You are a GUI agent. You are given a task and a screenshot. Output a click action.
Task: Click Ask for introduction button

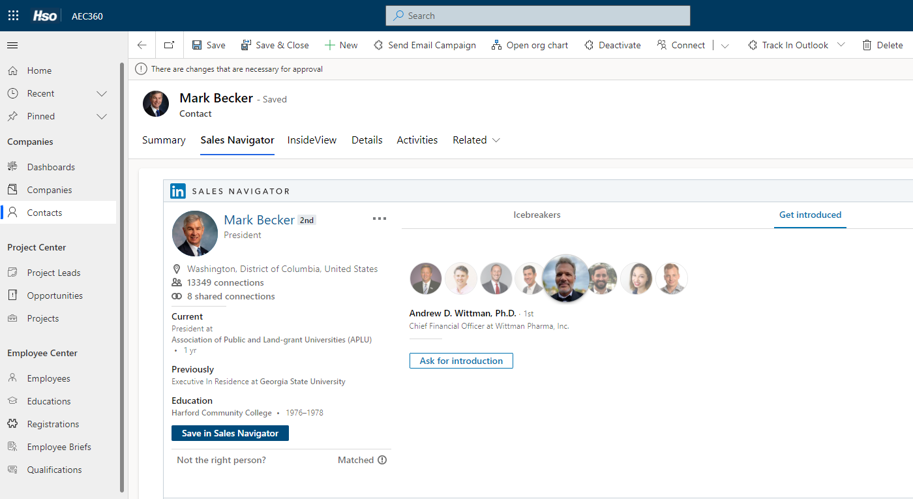click(x=461, y=361)
